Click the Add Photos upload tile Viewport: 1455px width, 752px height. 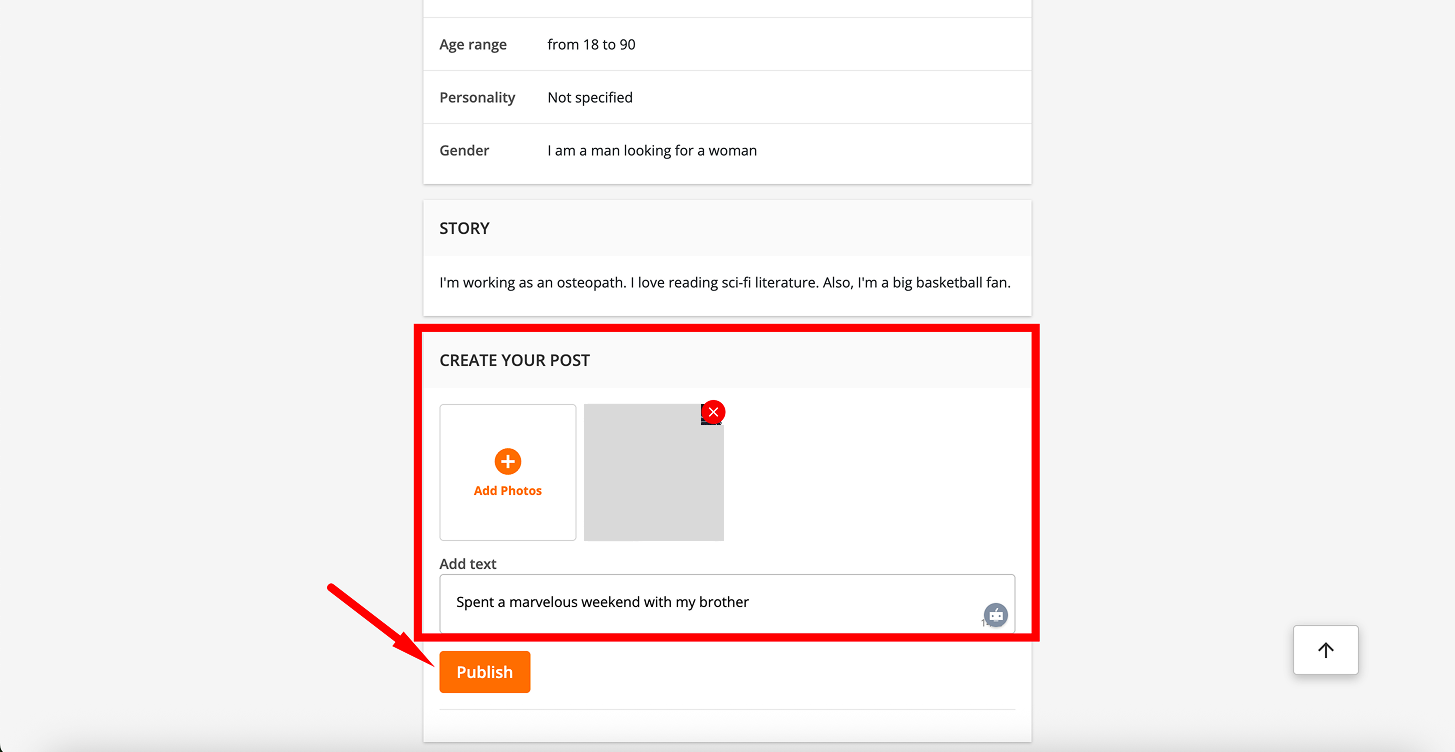click(x=507, y=472)
